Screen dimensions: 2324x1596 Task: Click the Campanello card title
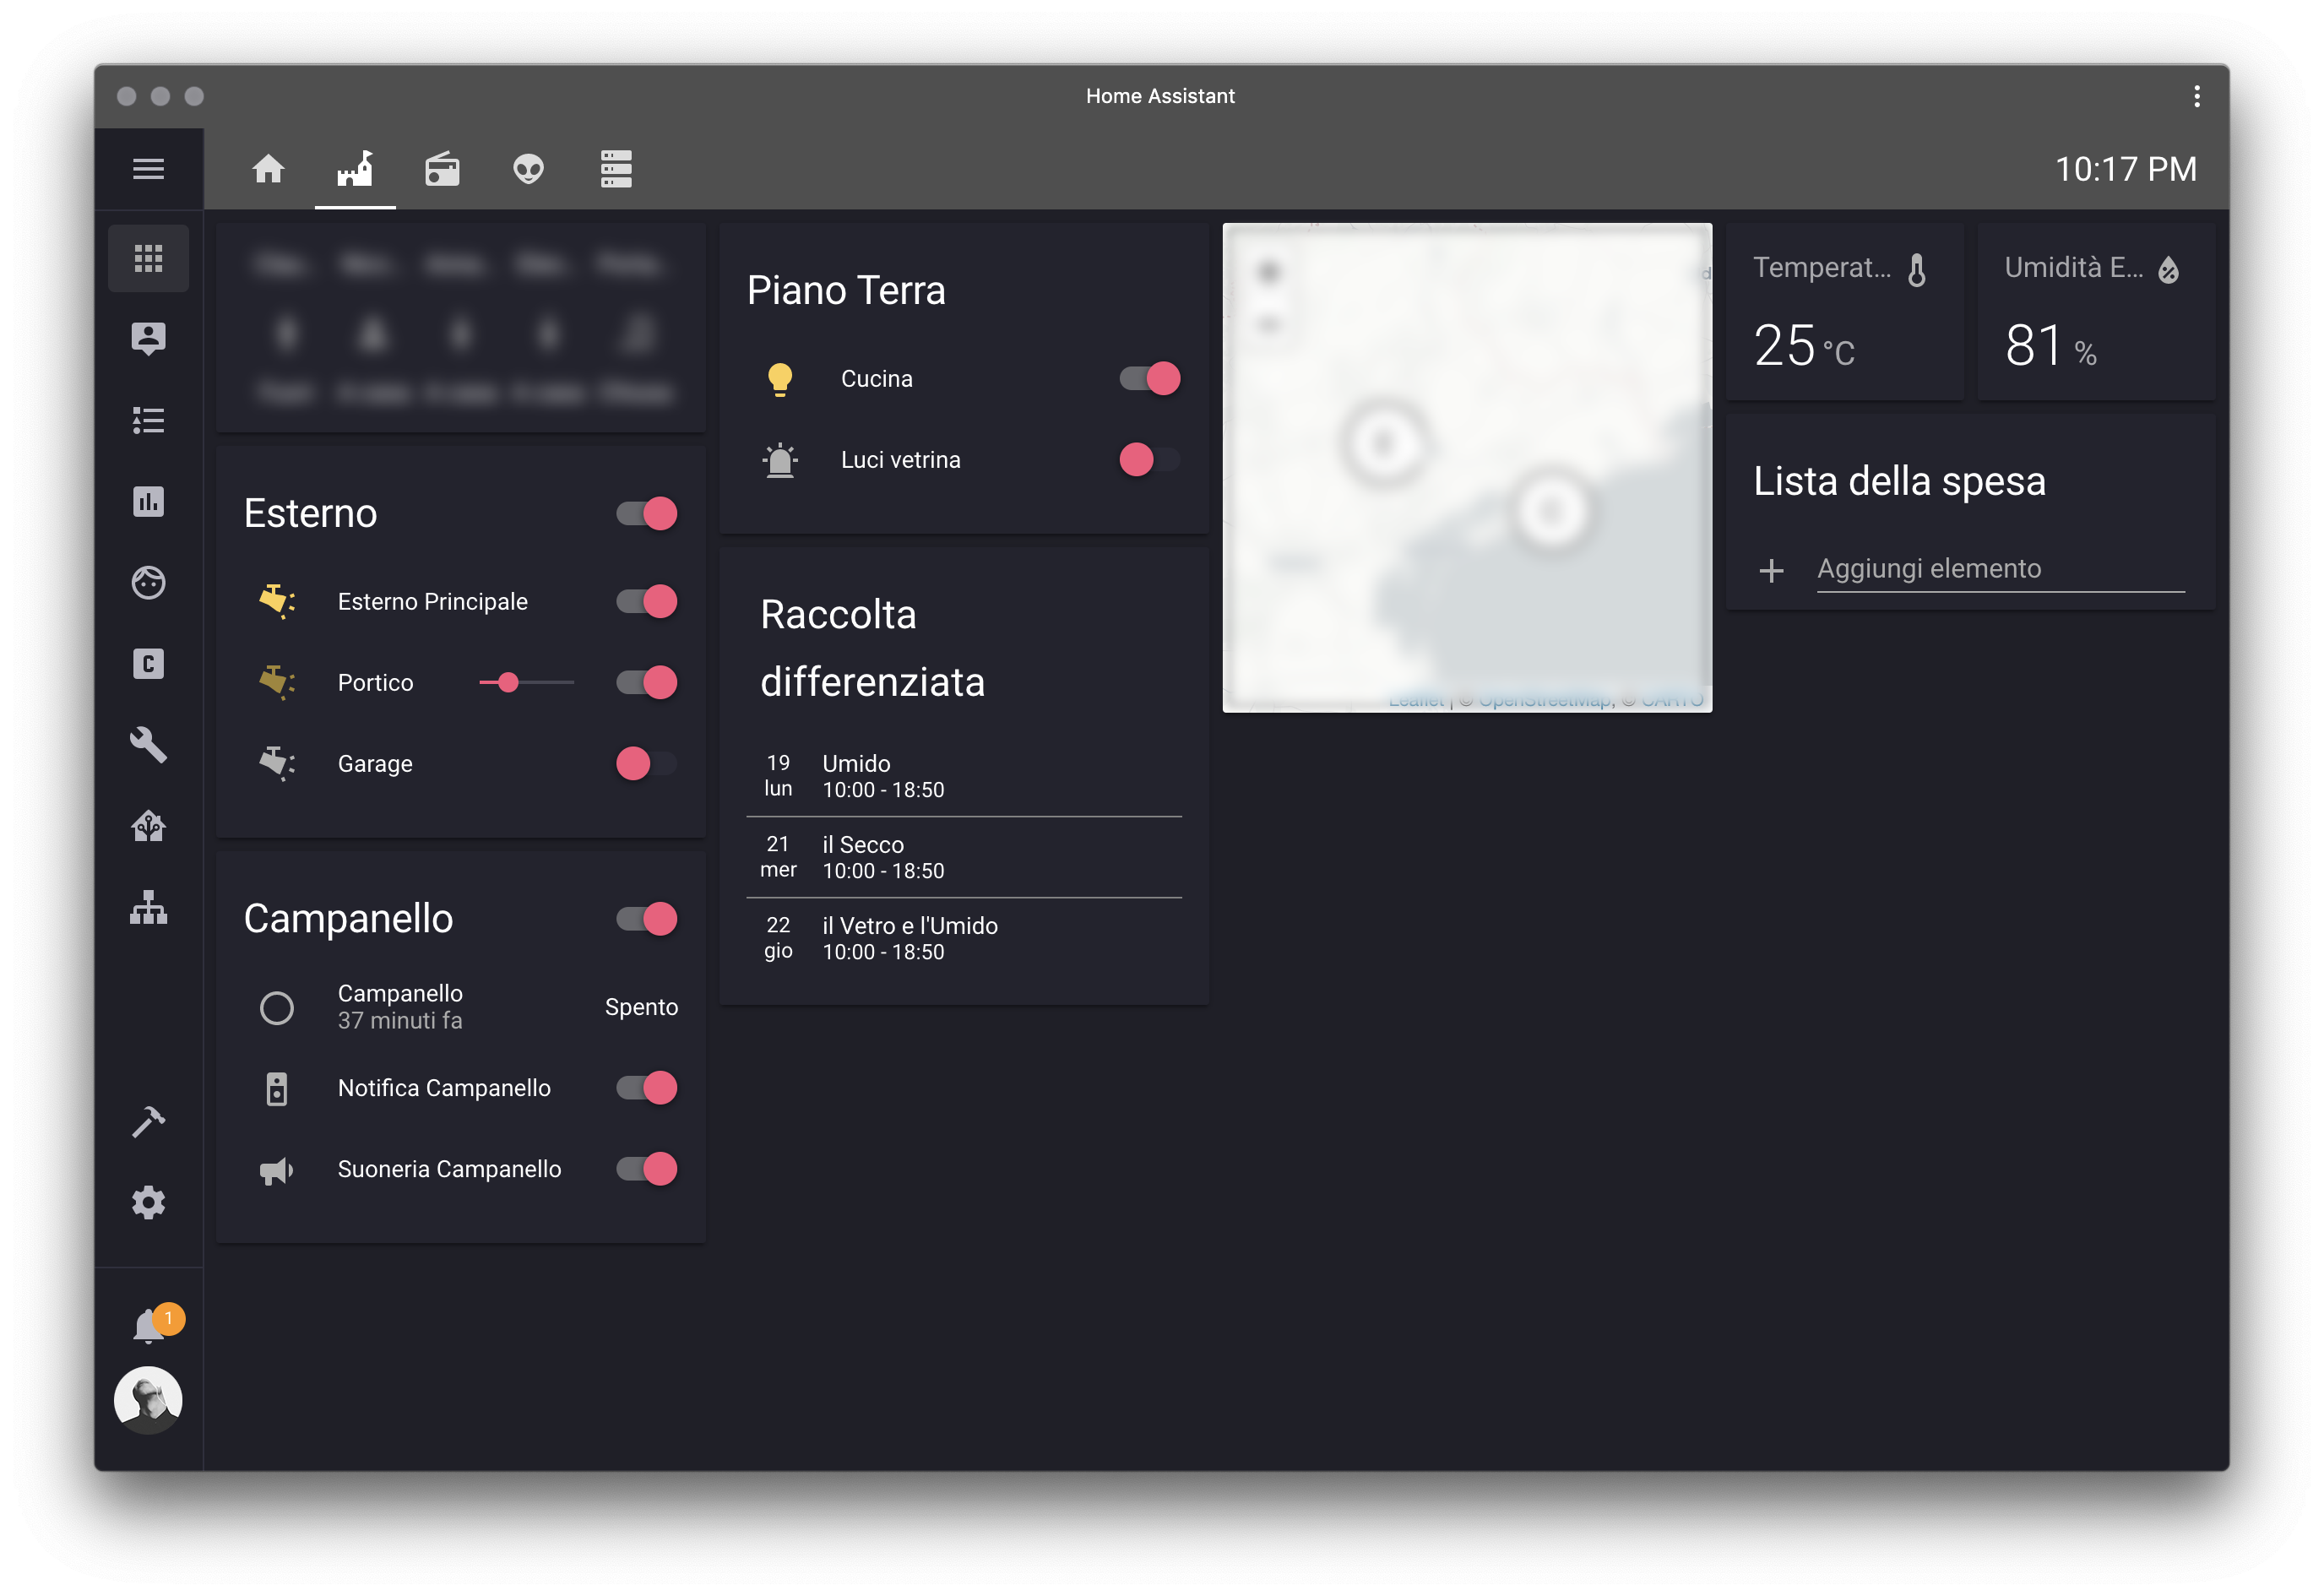click(348, 919)
